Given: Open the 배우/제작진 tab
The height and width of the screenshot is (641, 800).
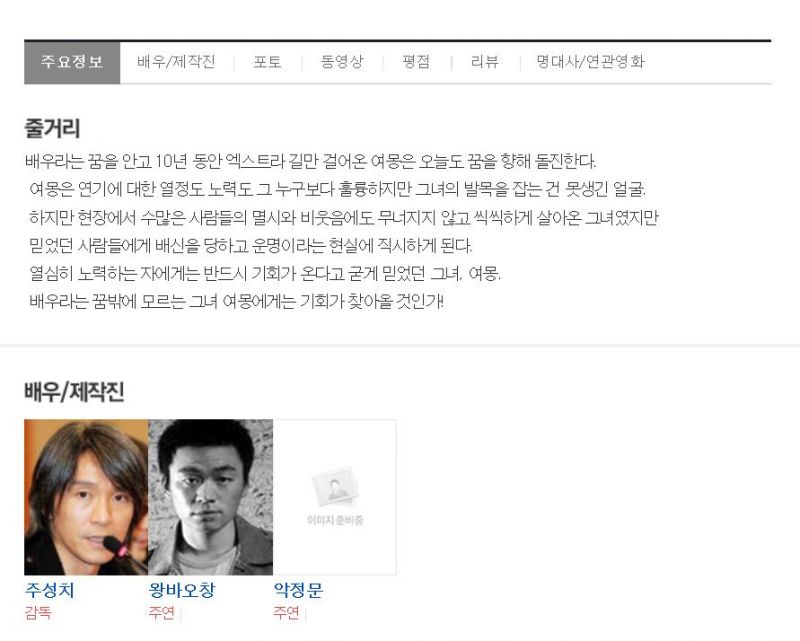Looking at the screenshot, I should pos(176,62).
